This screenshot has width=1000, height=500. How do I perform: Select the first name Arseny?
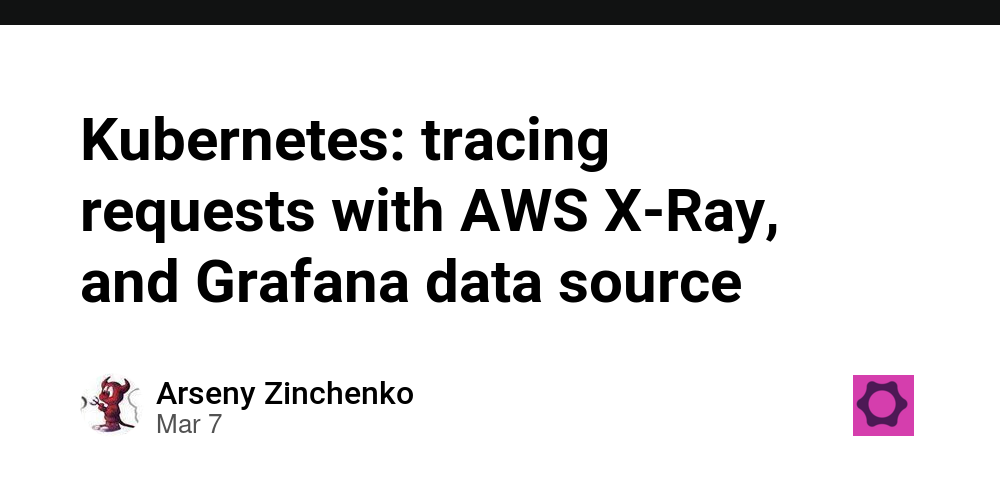click(206, 393)
